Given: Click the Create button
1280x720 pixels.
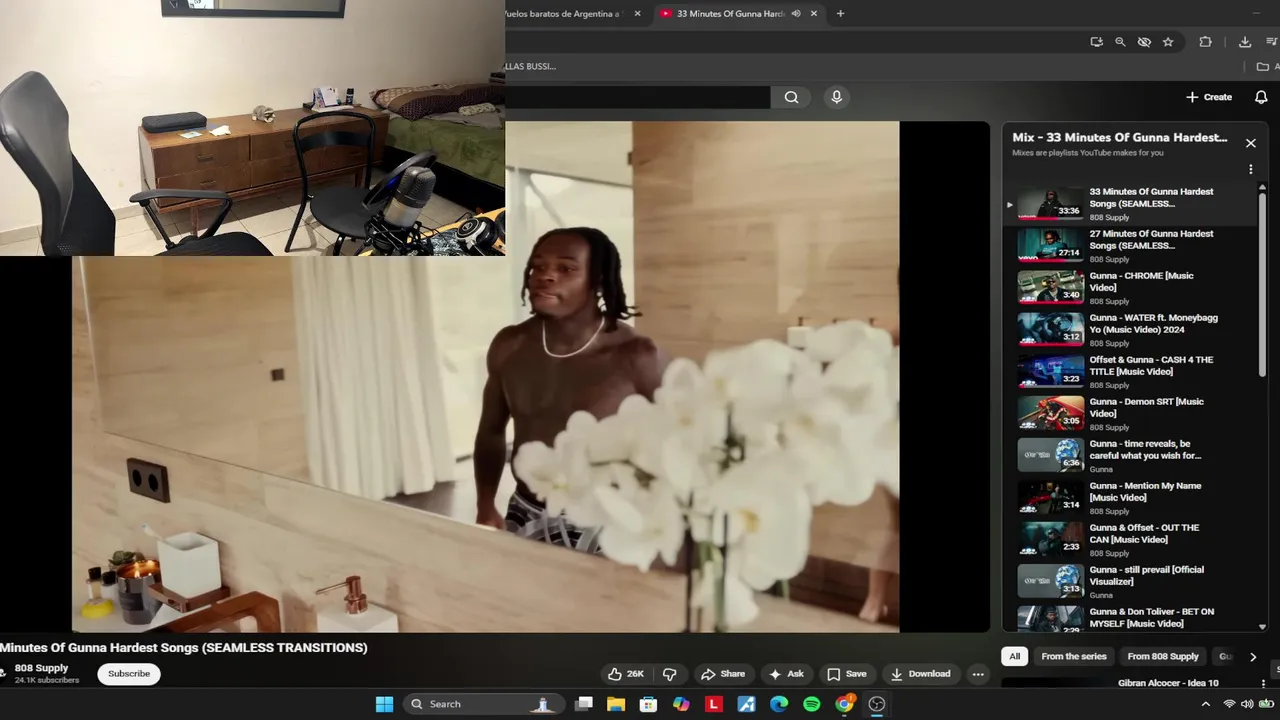Looking at the screenshot, I should click(x=1209, y=97).
